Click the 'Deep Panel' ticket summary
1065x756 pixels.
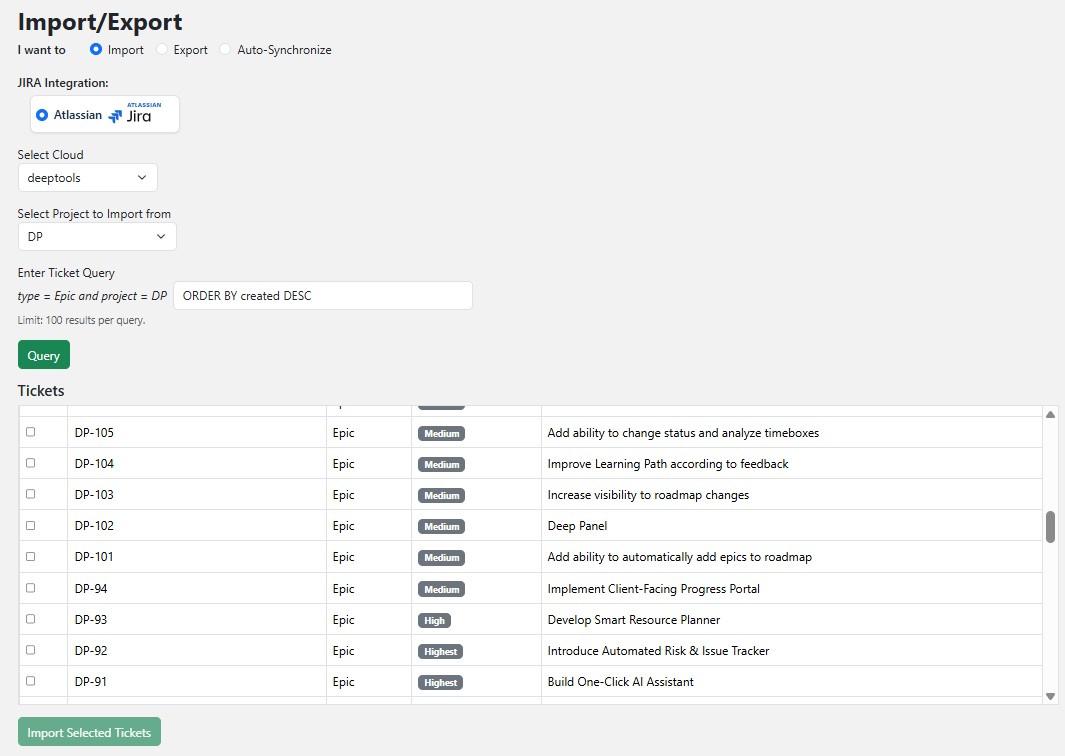(x=577, y=526)
